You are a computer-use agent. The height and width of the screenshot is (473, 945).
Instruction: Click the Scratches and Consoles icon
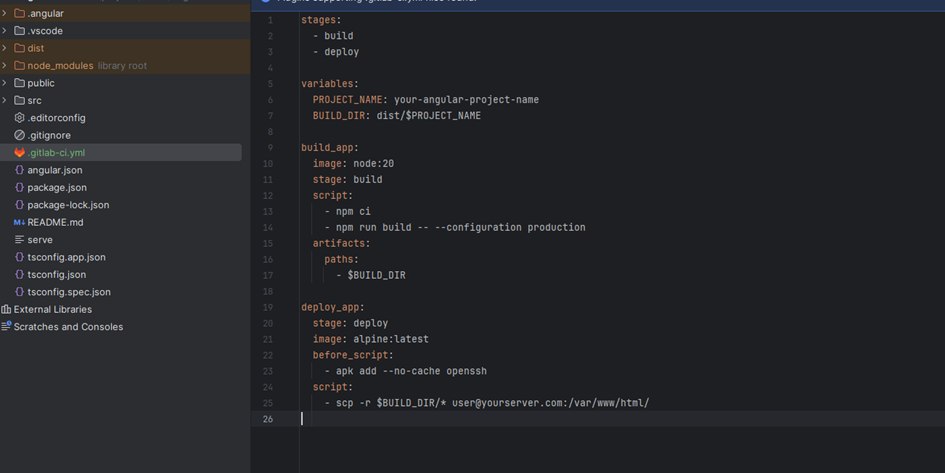(6, 327)
